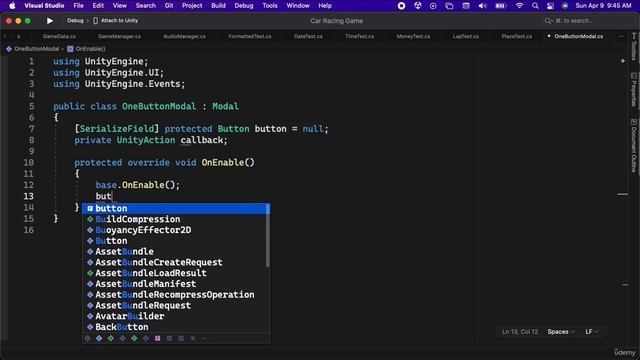Show more tabs via overflow ellipsis
This screenshot has width=640, height=360.
tap(621, 36)
